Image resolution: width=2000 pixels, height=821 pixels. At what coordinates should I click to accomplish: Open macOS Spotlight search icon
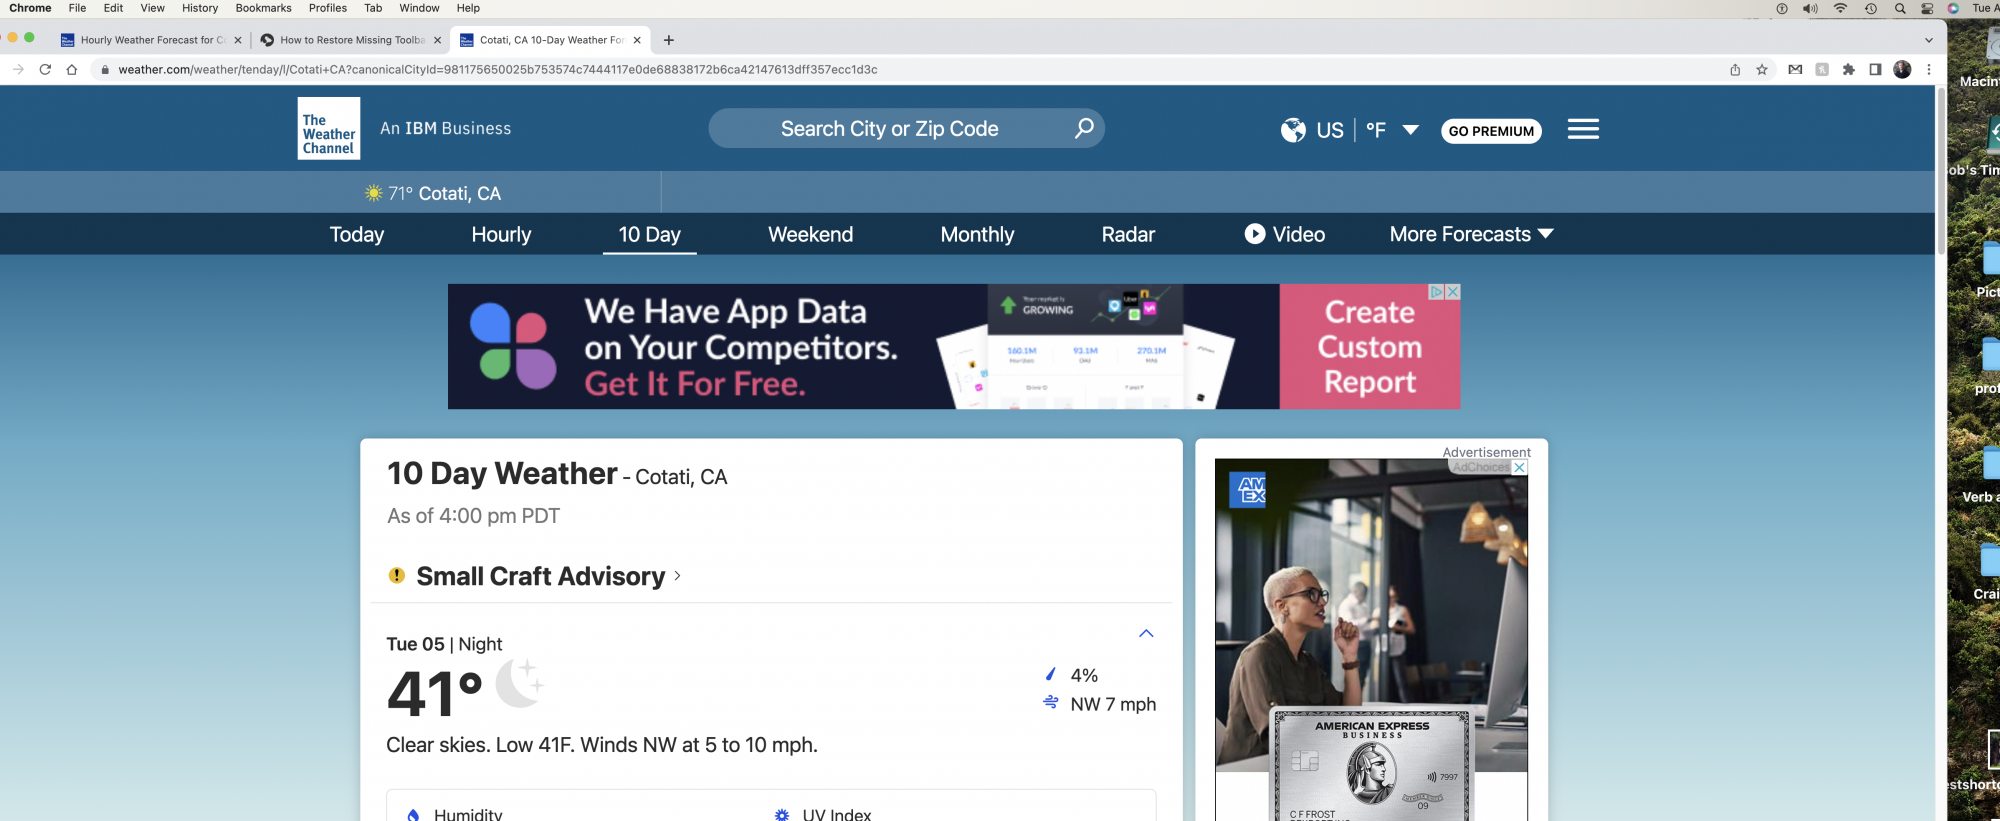tap(1900, 8)
